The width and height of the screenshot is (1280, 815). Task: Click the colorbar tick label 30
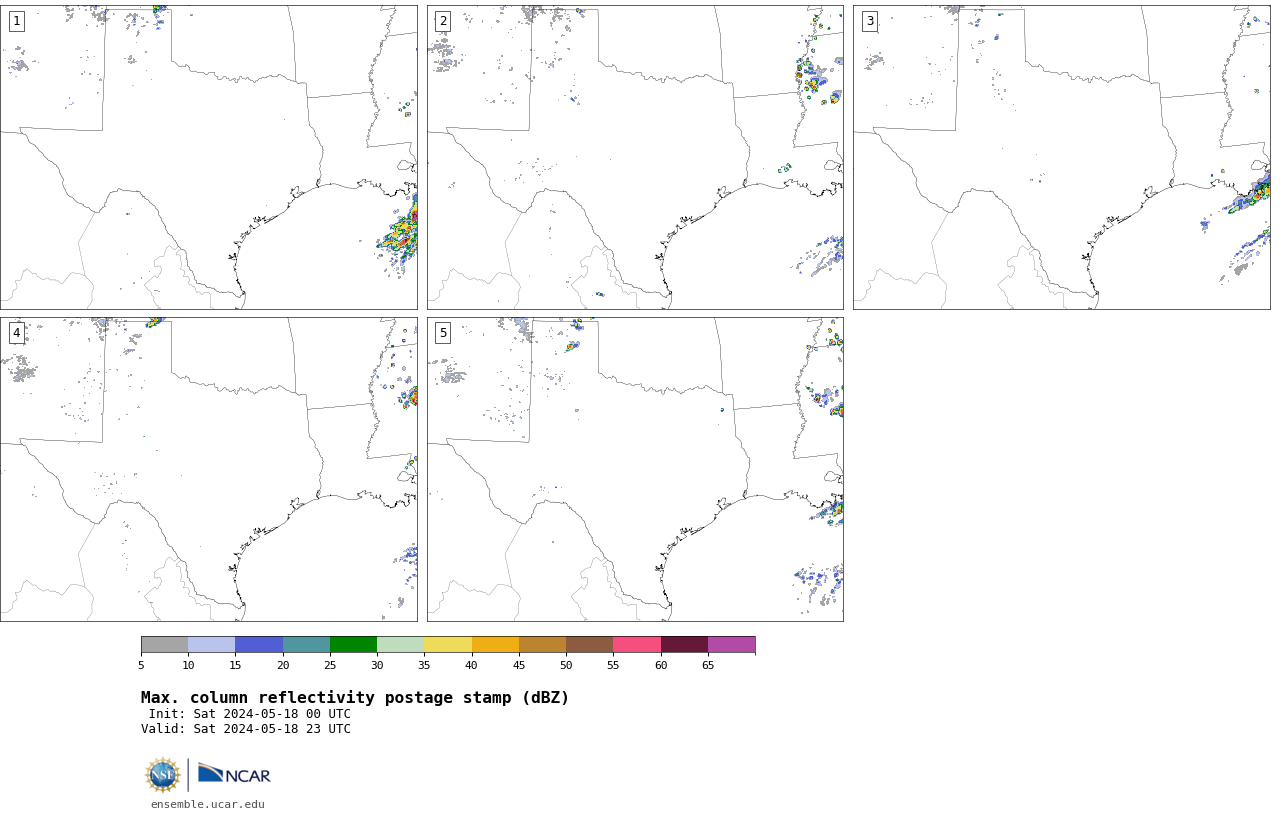377,665
